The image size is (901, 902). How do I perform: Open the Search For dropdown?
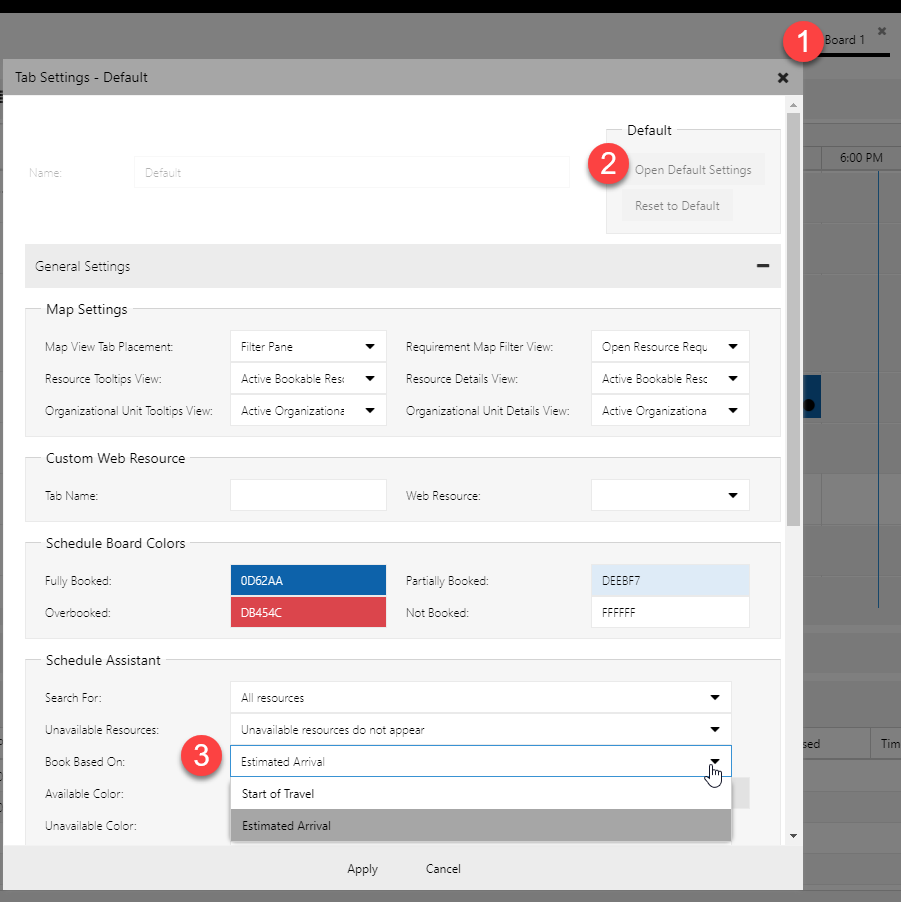pos(715,697)
